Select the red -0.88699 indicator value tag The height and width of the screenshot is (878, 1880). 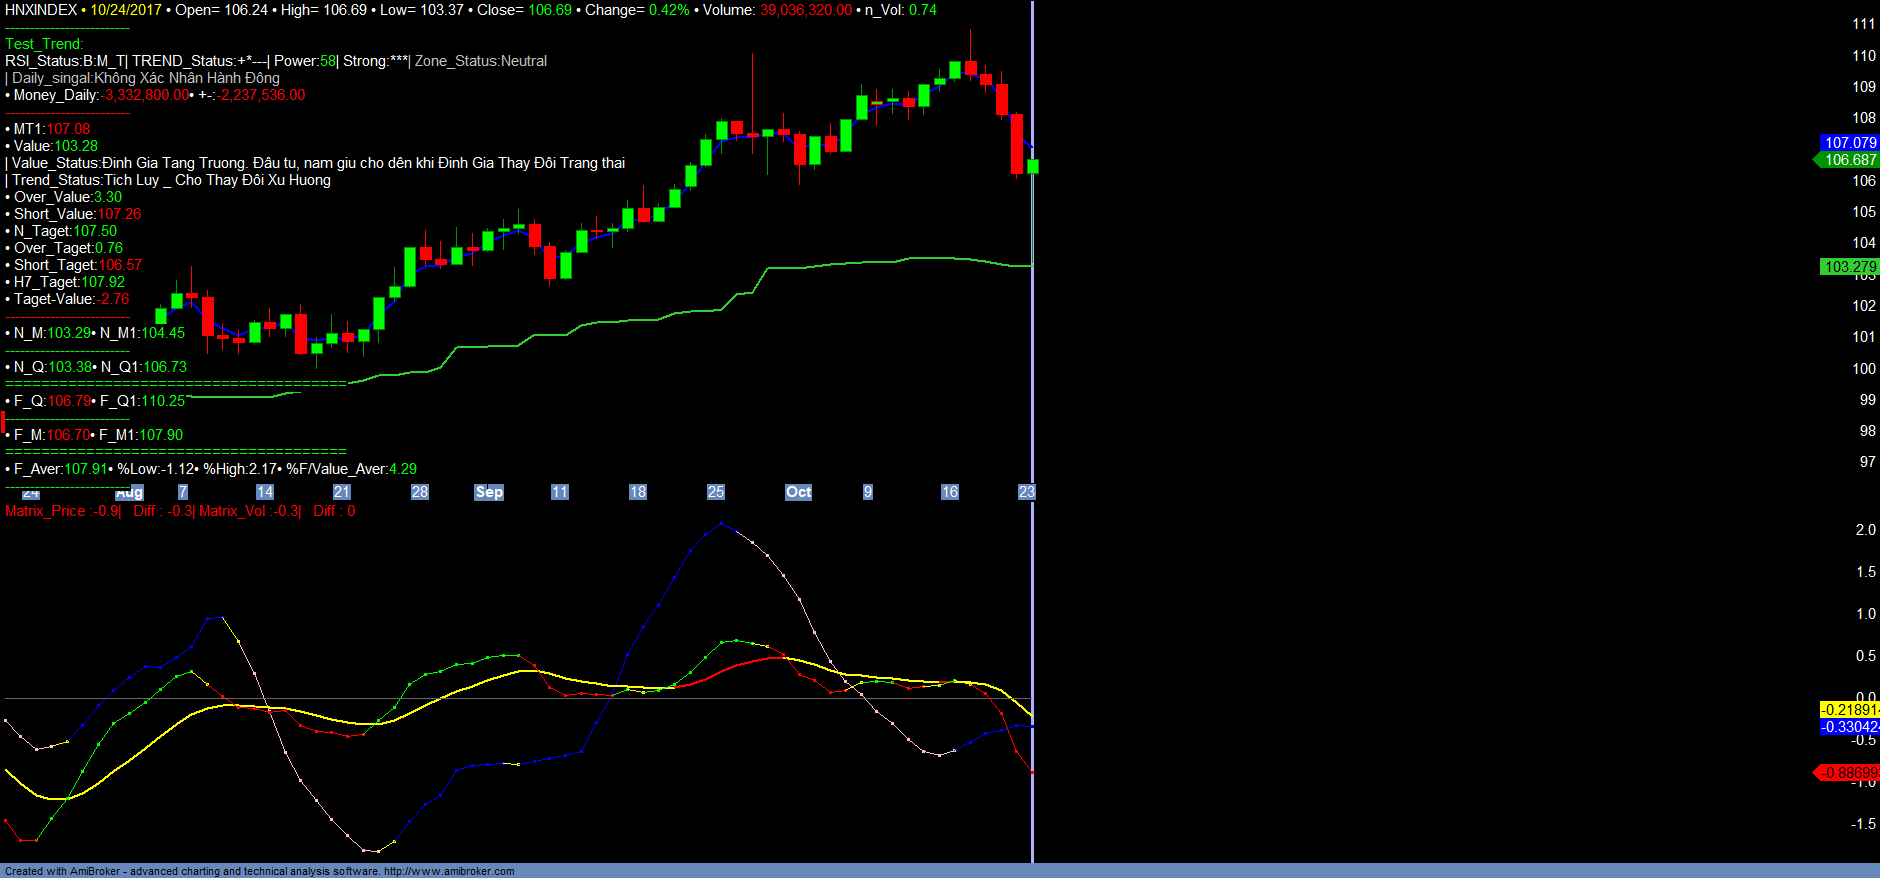(1849, 773)
